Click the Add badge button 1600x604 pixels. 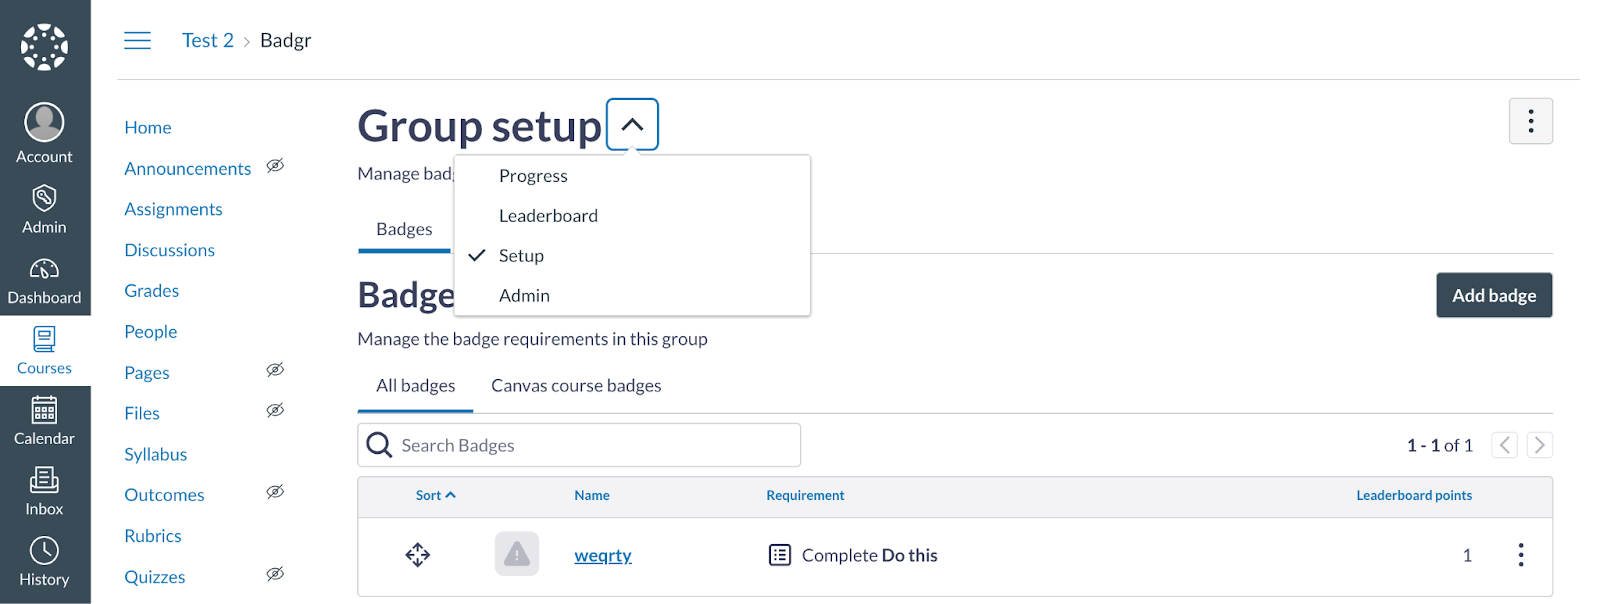(x=1493, y=296)
